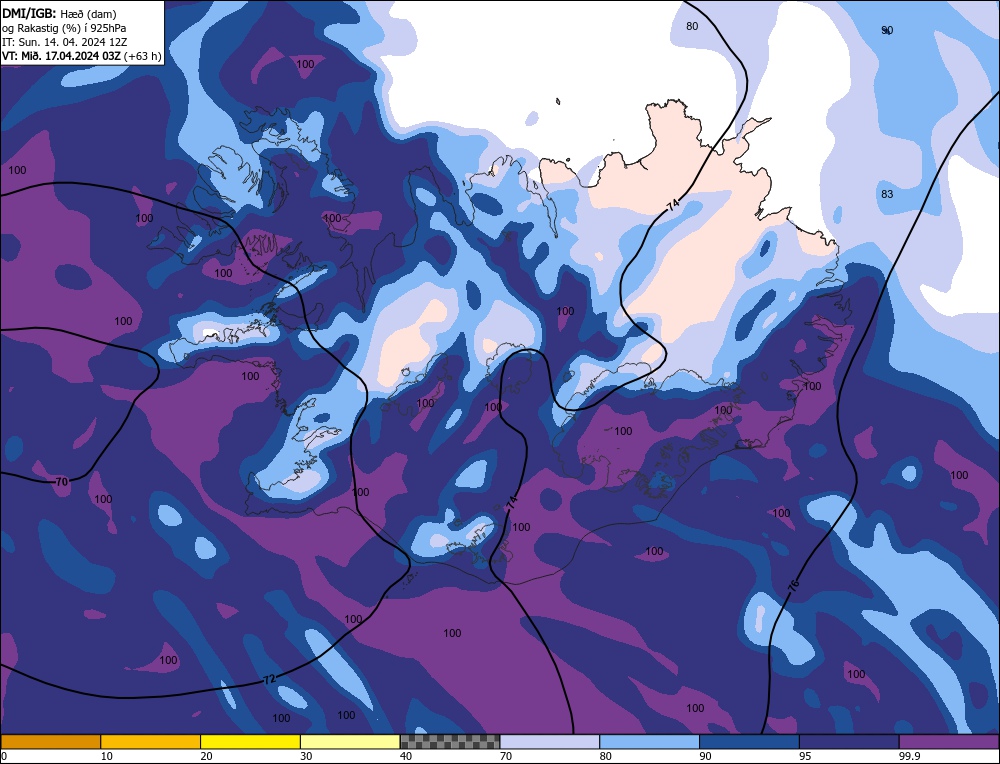
Task: Click the legend tick label 20
Action: coord(207,756)
